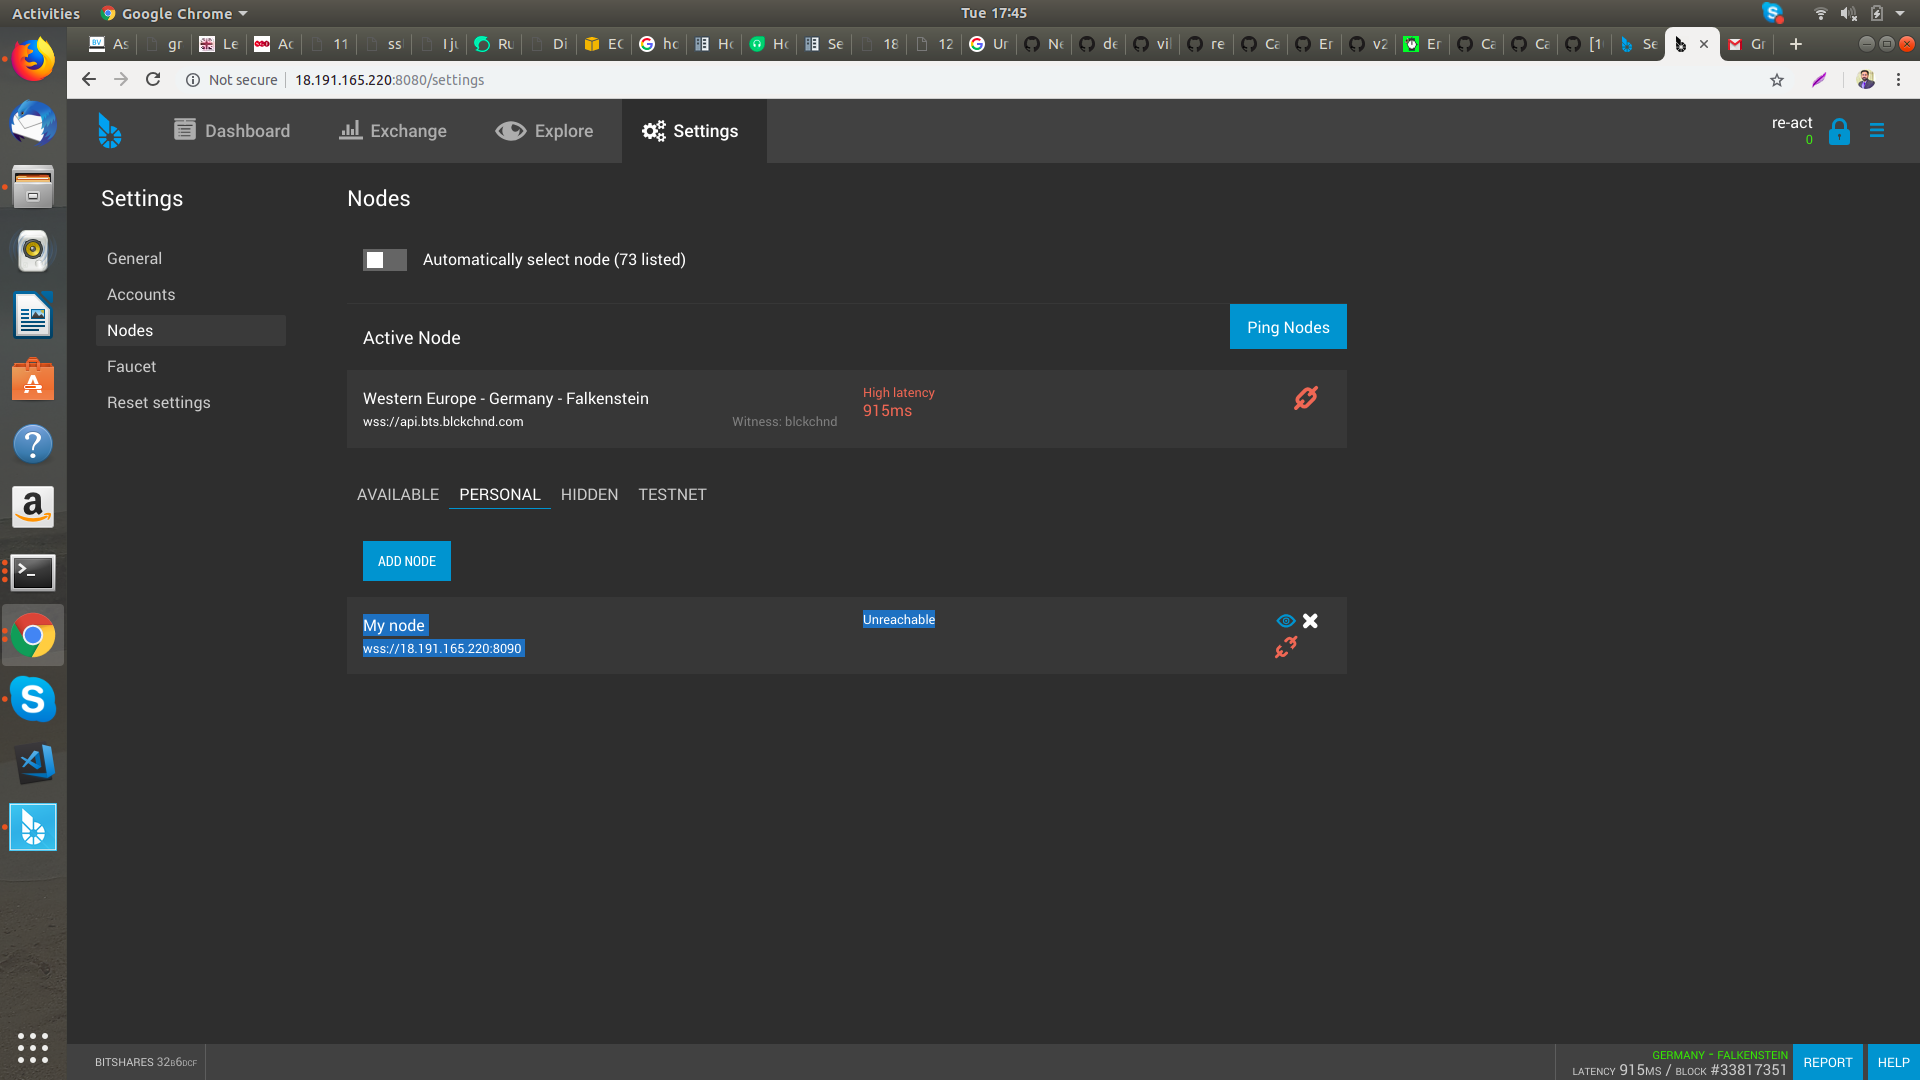Click the My node name text
This screenshot has height=1080, width=1920.
(x=395, y=625)
